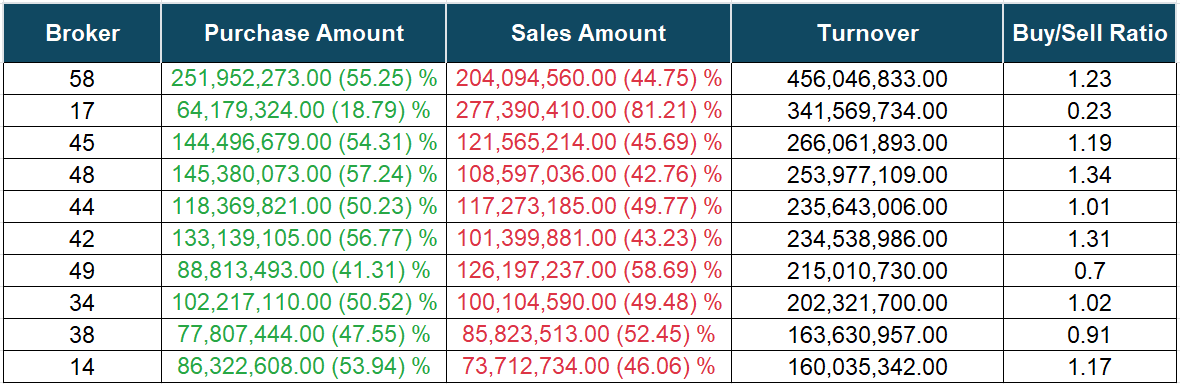Select turnover 456,046,833.00 cell
Screen dimensions: 1180x384
tap(867, 78)
